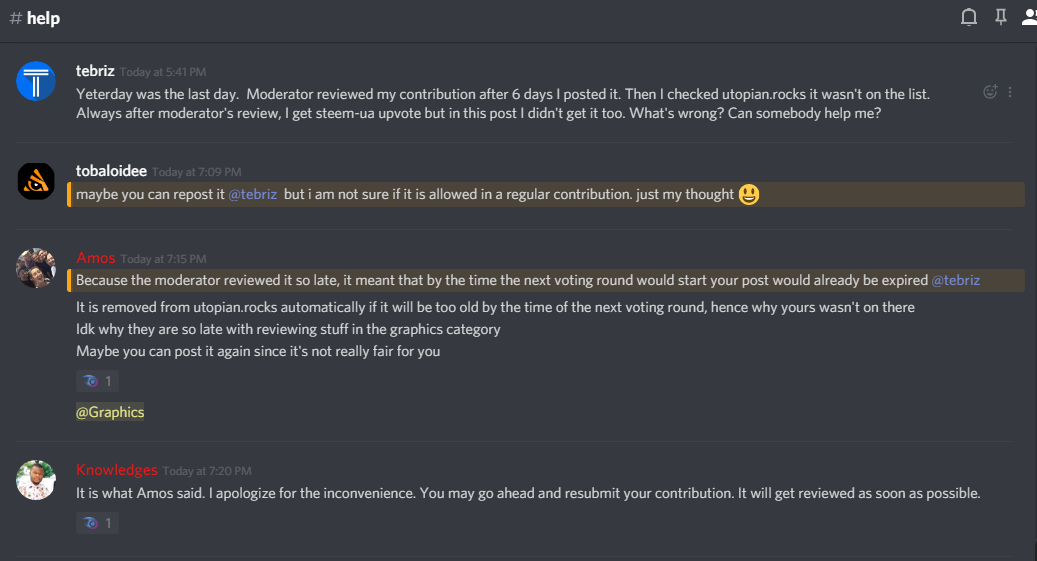
Task: Toggle reaction under Amos's message
Action: click(x=97, y=381)
